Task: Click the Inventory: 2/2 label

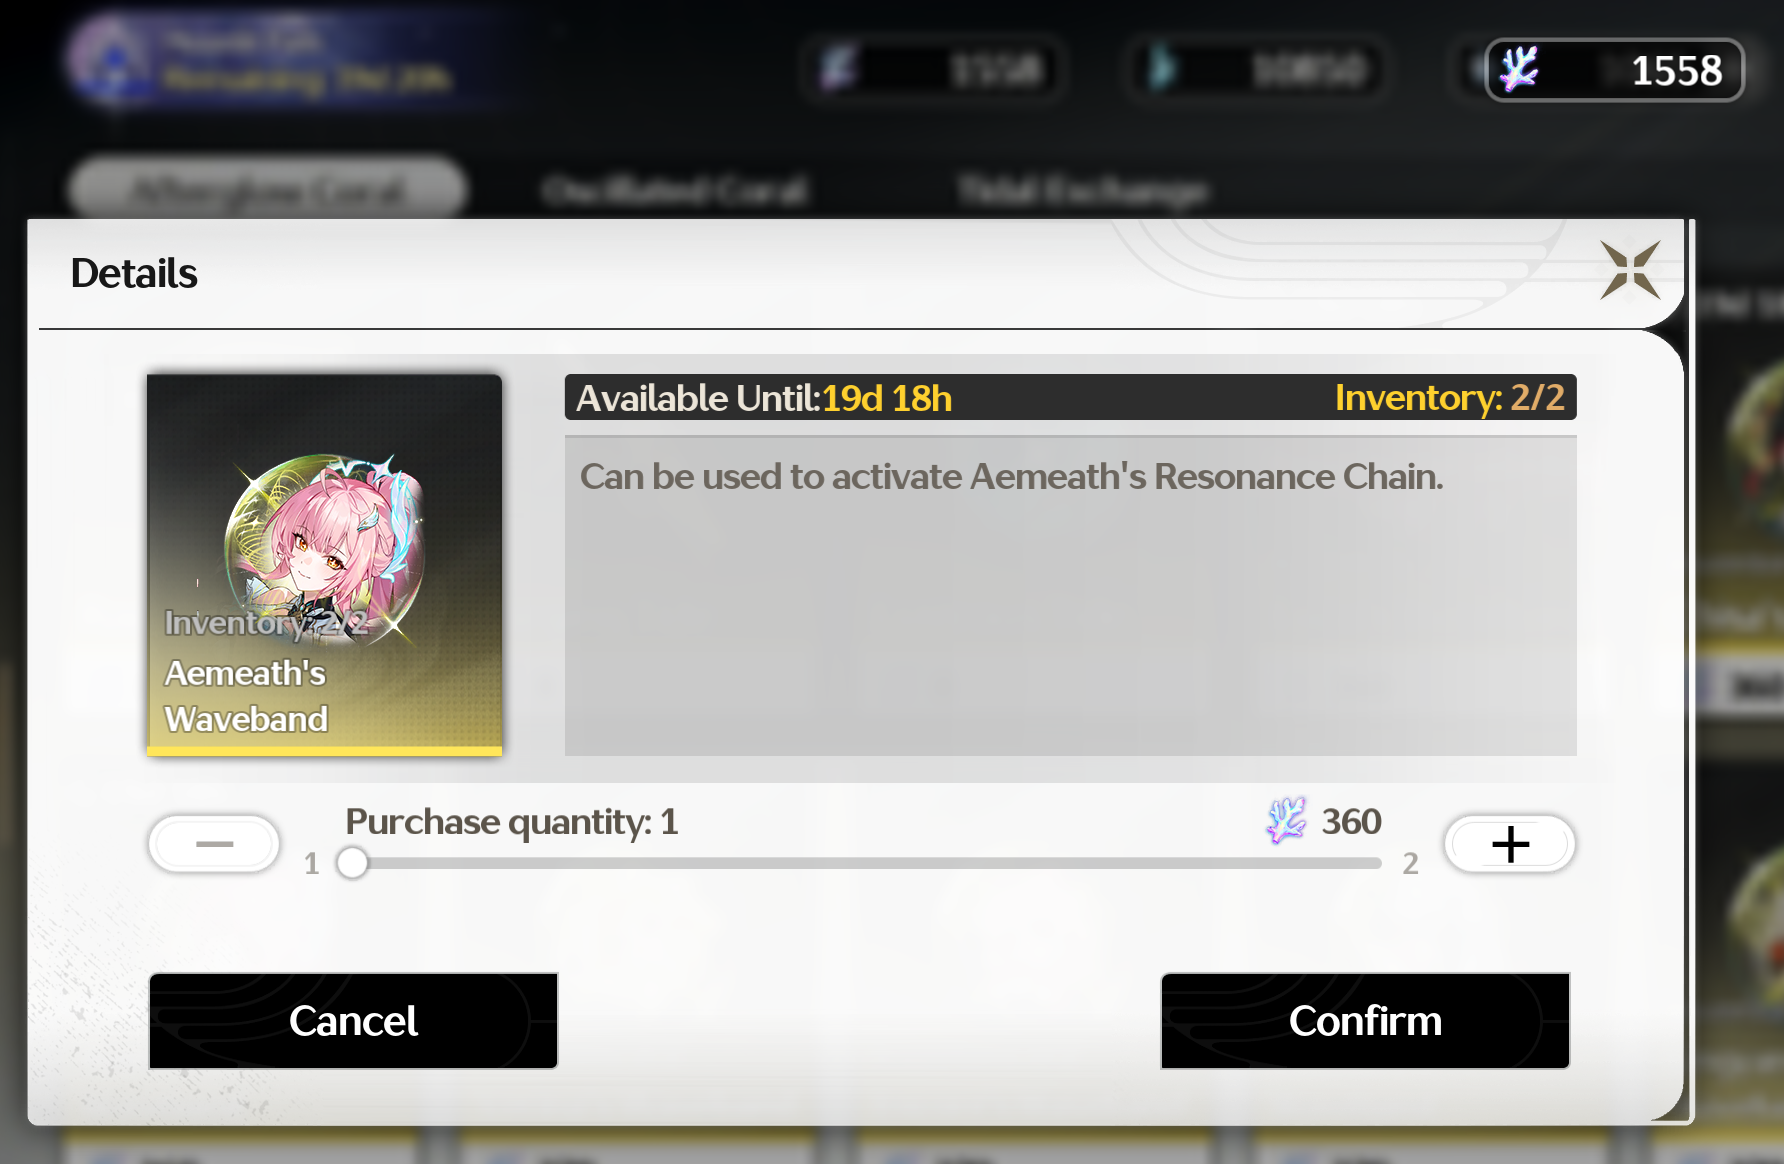Action: click(1449, 398)
